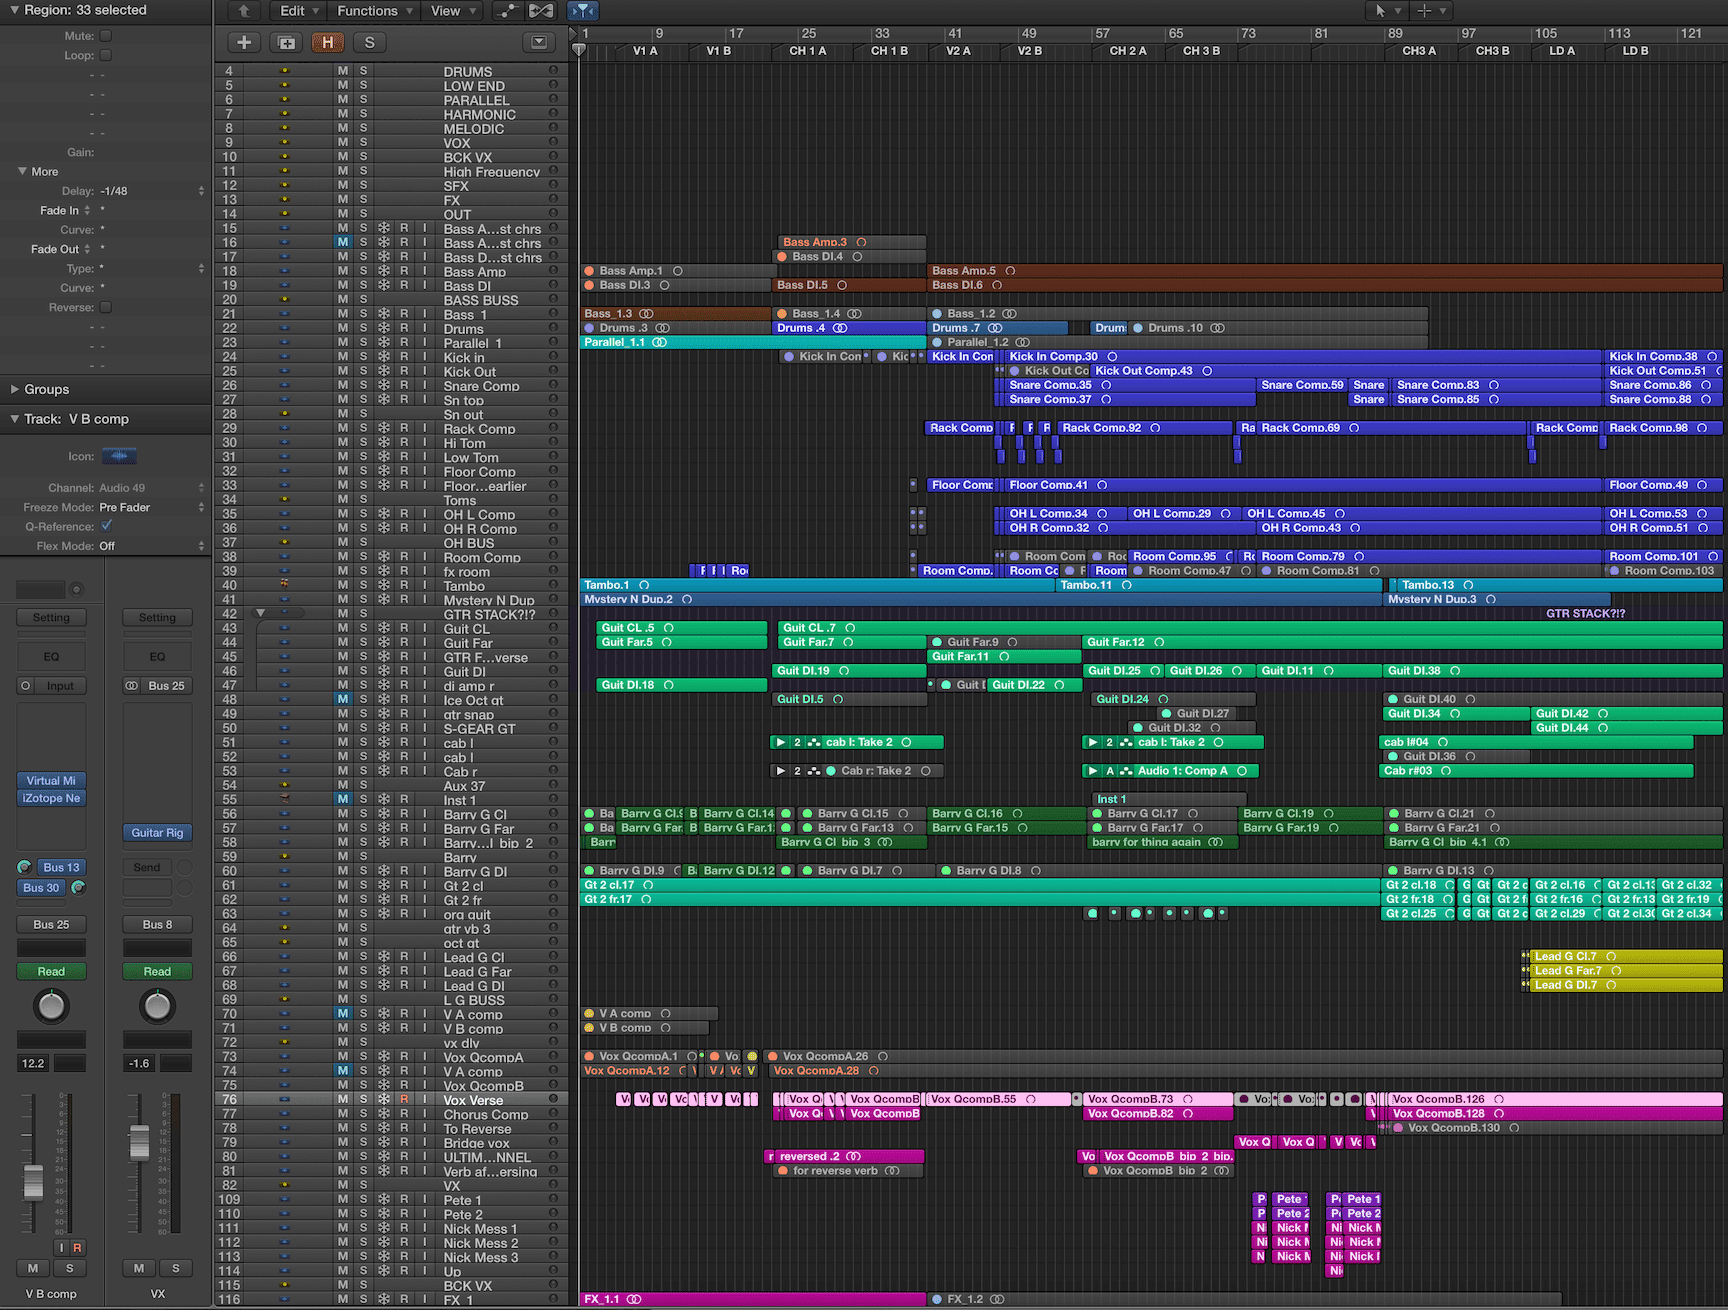Screen dimensions: 1728x1310
Task: Unmute the V A comp track on row 70
Action: pyautogui.click(x=343, y=1013)
